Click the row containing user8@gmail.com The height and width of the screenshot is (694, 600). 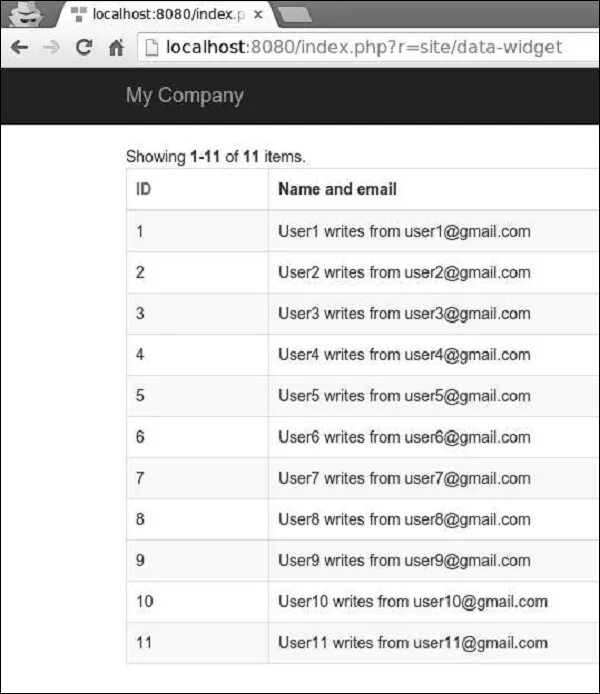(363, 519)
